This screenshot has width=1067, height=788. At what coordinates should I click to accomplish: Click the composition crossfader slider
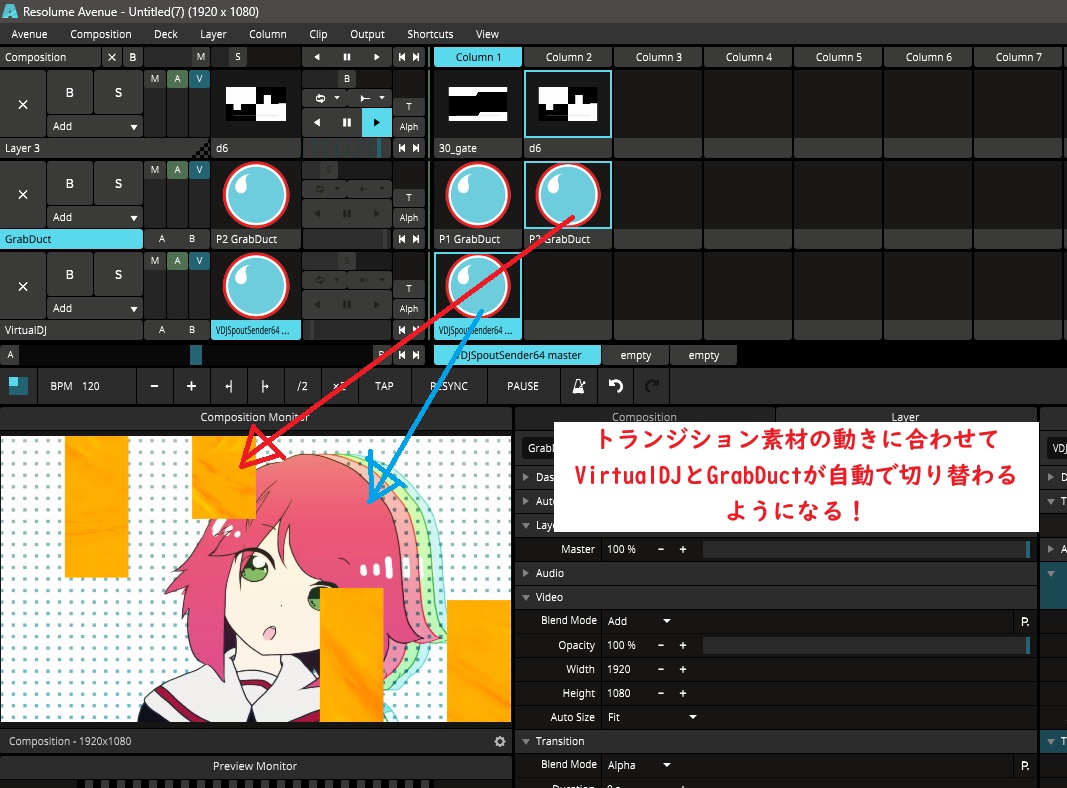click(x=195, y=355)
